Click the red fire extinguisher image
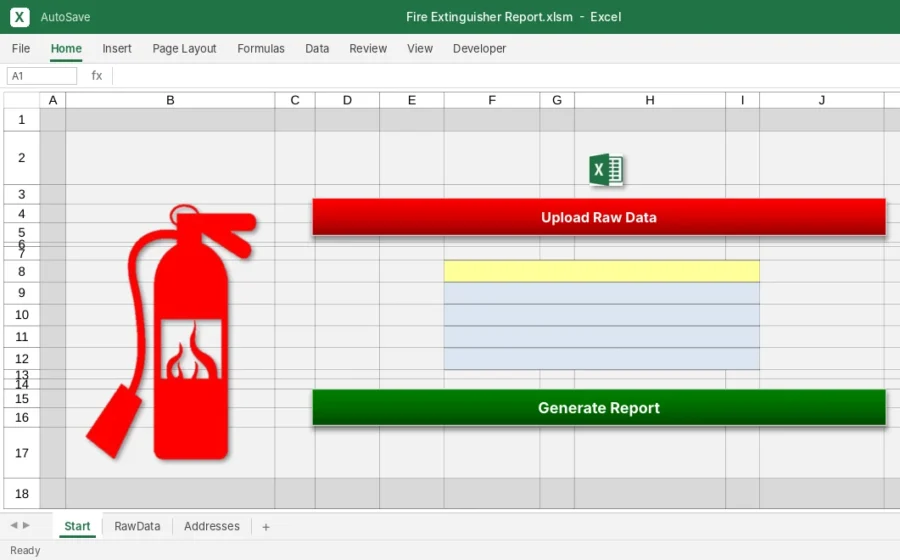Image resolution: width=900 pixels, height=560 pixels. tap(171, 333)
